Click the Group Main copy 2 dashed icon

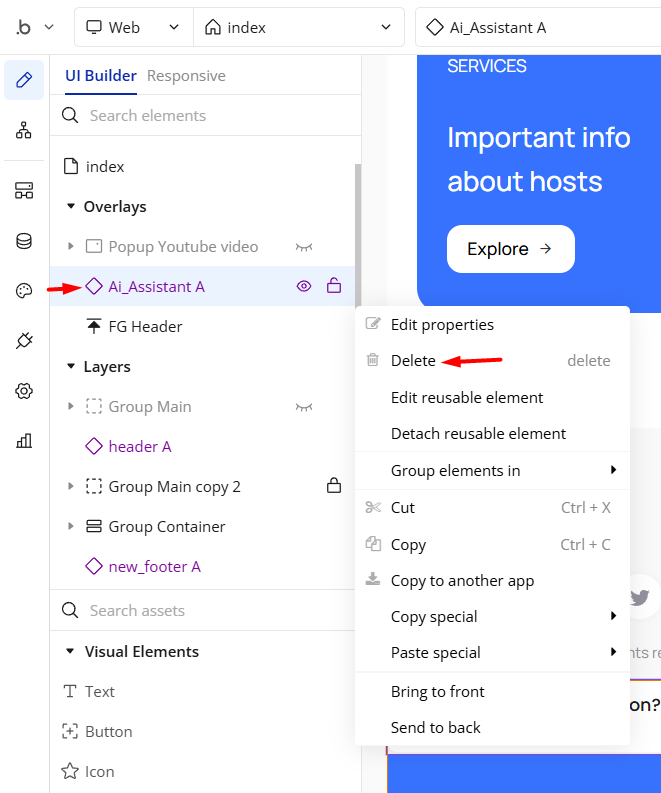[94, 486]
